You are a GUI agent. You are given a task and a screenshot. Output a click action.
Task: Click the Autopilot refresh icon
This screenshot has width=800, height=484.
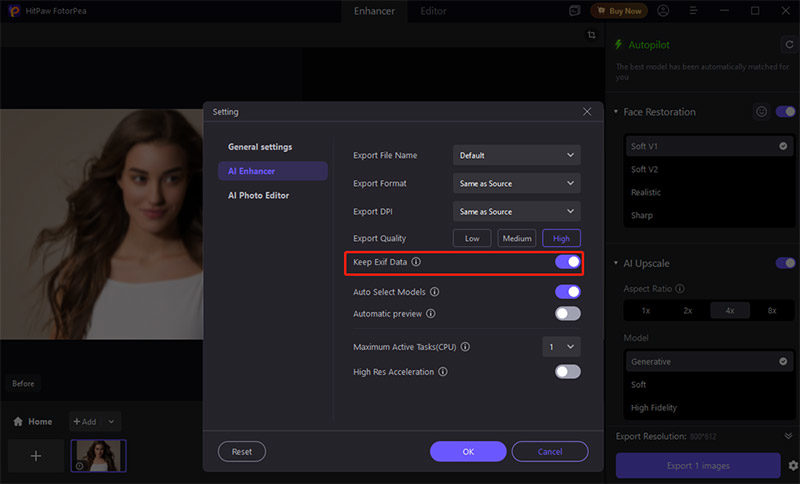[788, 45]
